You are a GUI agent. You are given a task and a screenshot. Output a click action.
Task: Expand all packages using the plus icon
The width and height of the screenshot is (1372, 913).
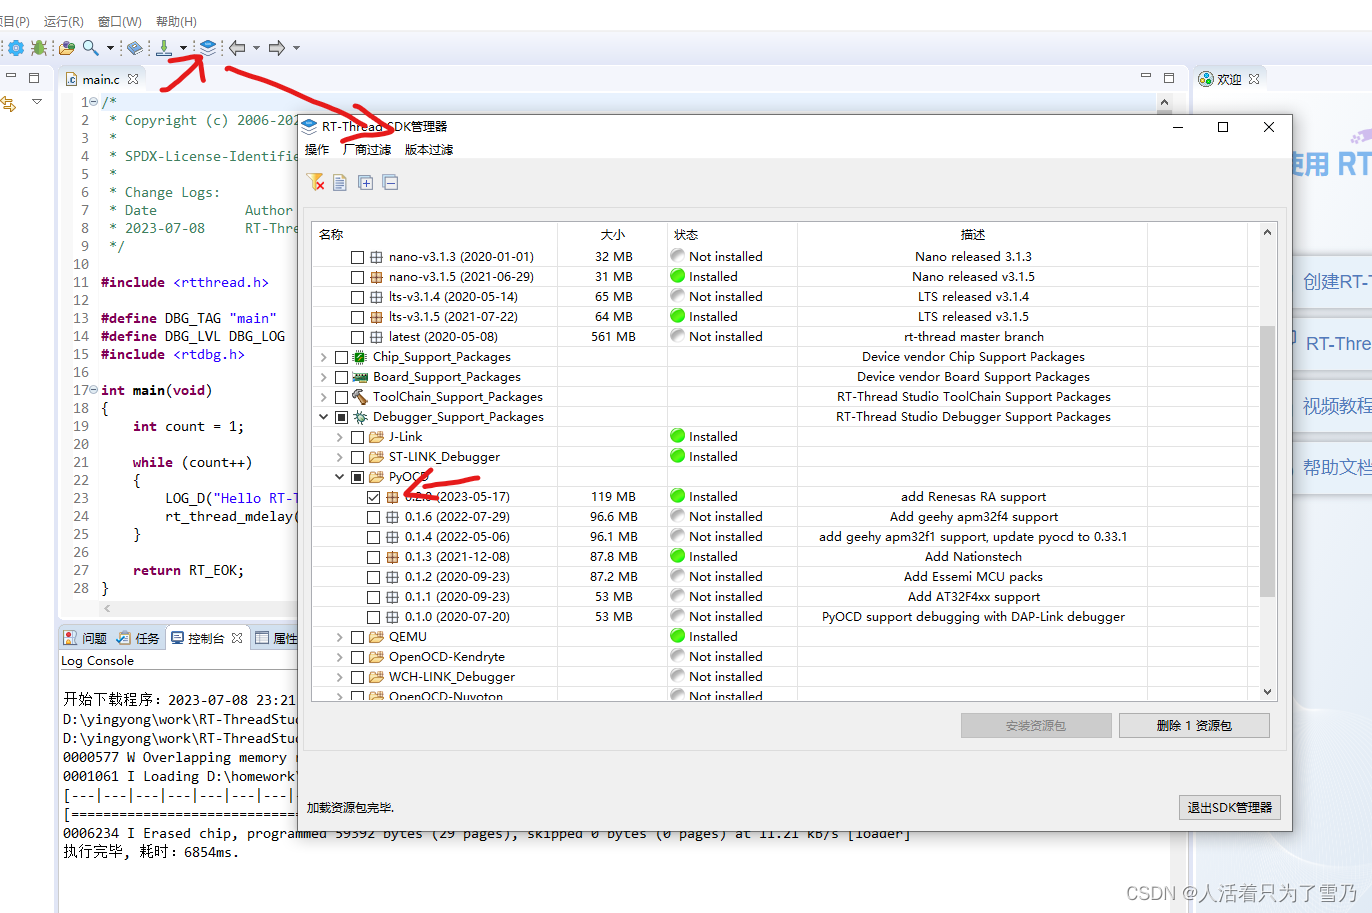(x=366, y=182)
